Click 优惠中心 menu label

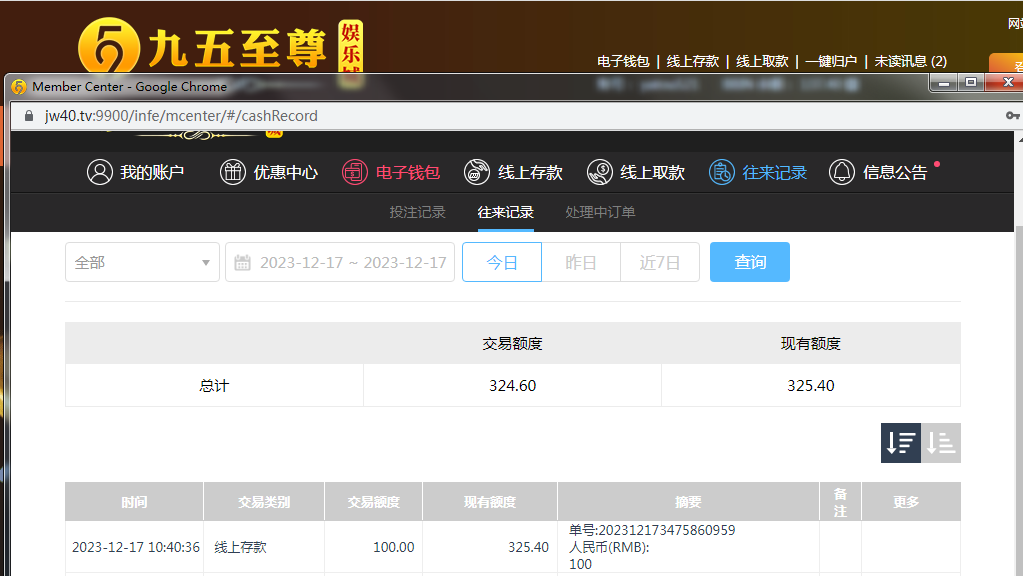click(x=285, y=172)
